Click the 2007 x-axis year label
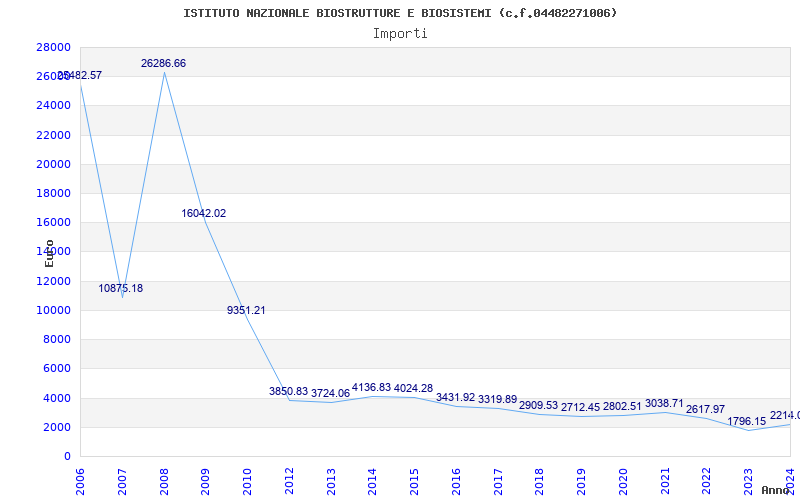The image size is (800, 500). (x=122, y=482)
